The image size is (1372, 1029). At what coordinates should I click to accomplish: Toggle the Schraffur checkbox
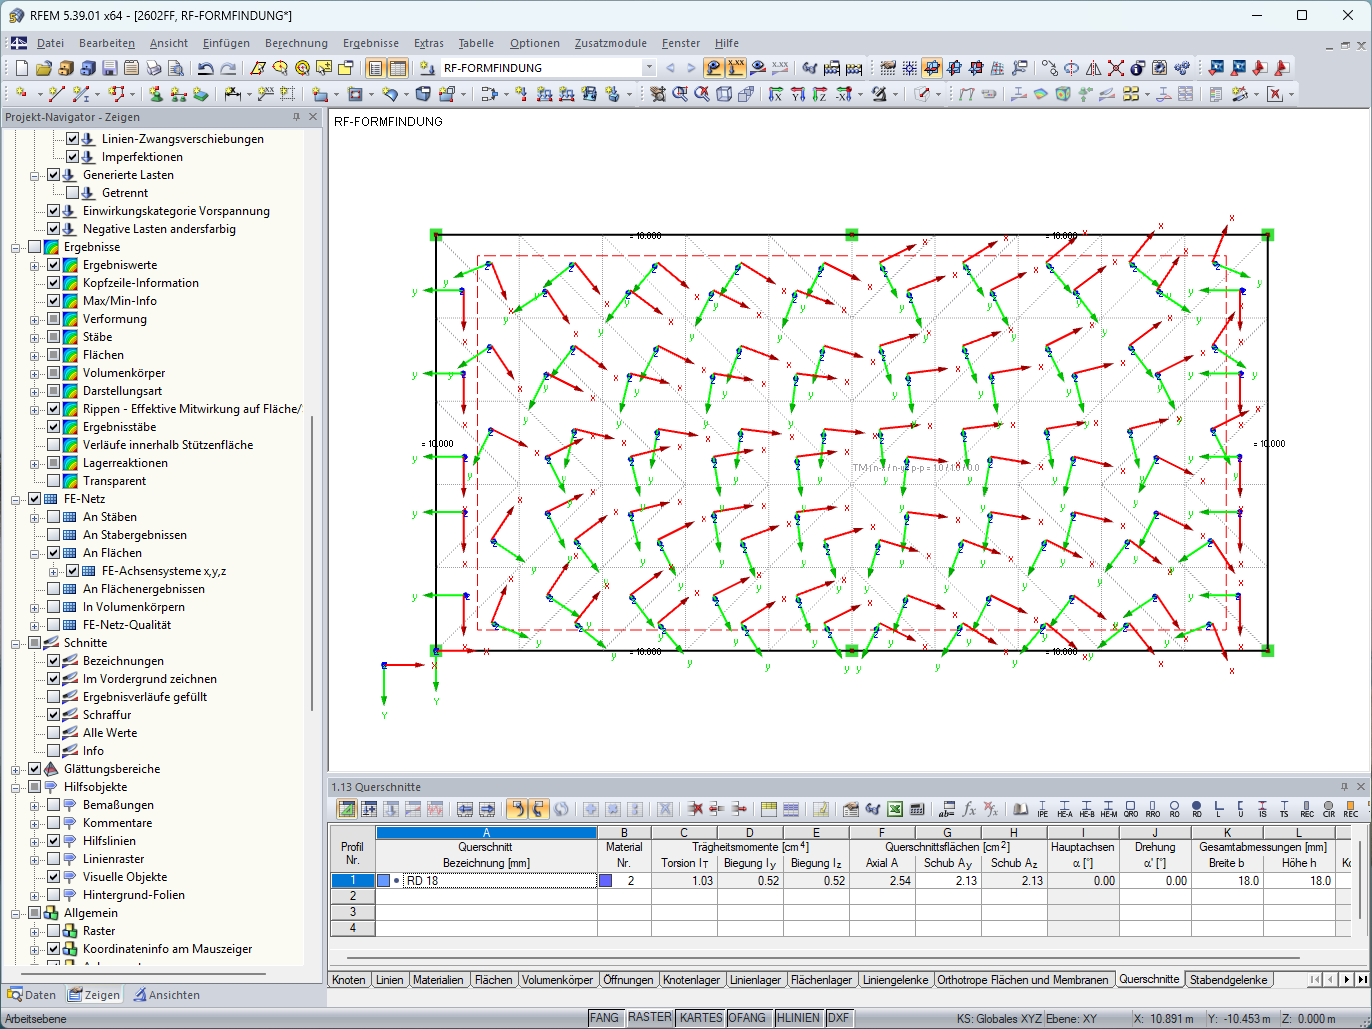[x=53, y=715]
